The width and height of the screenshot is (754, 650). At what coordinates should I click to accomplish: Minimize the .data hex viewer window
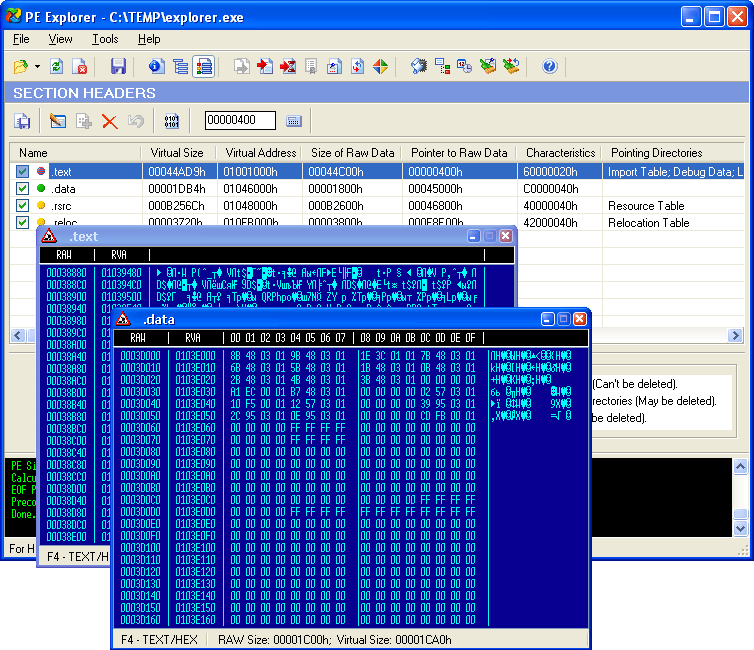pos(548,319)
